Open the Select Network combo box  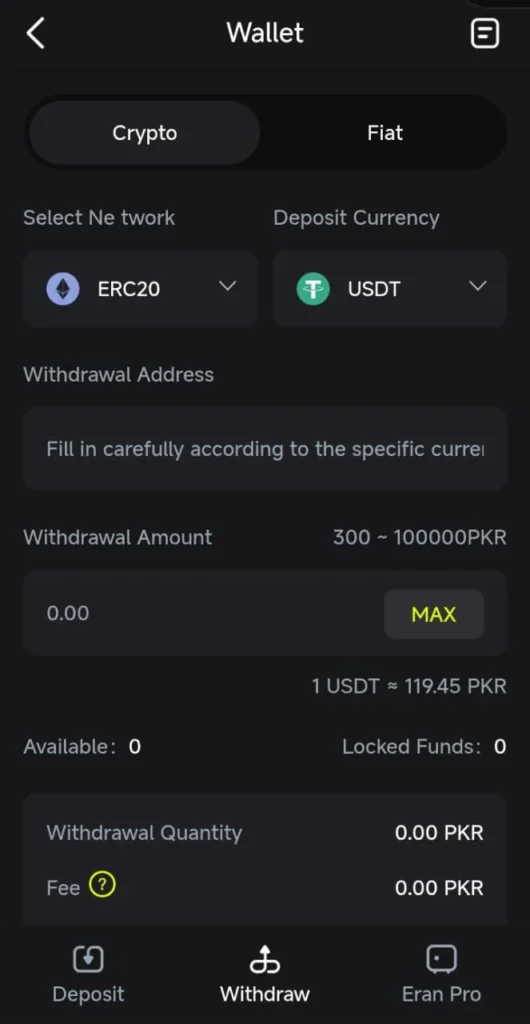pos(140,288)
